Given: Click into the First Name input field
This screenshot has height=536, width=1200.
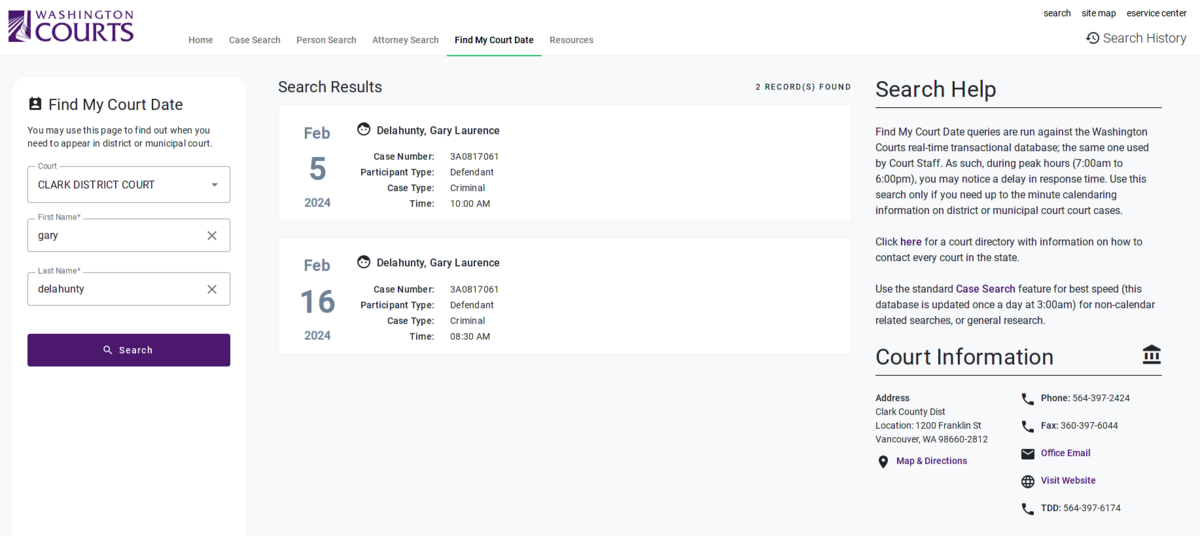Looking at the screenshot, I should (115, 236).
